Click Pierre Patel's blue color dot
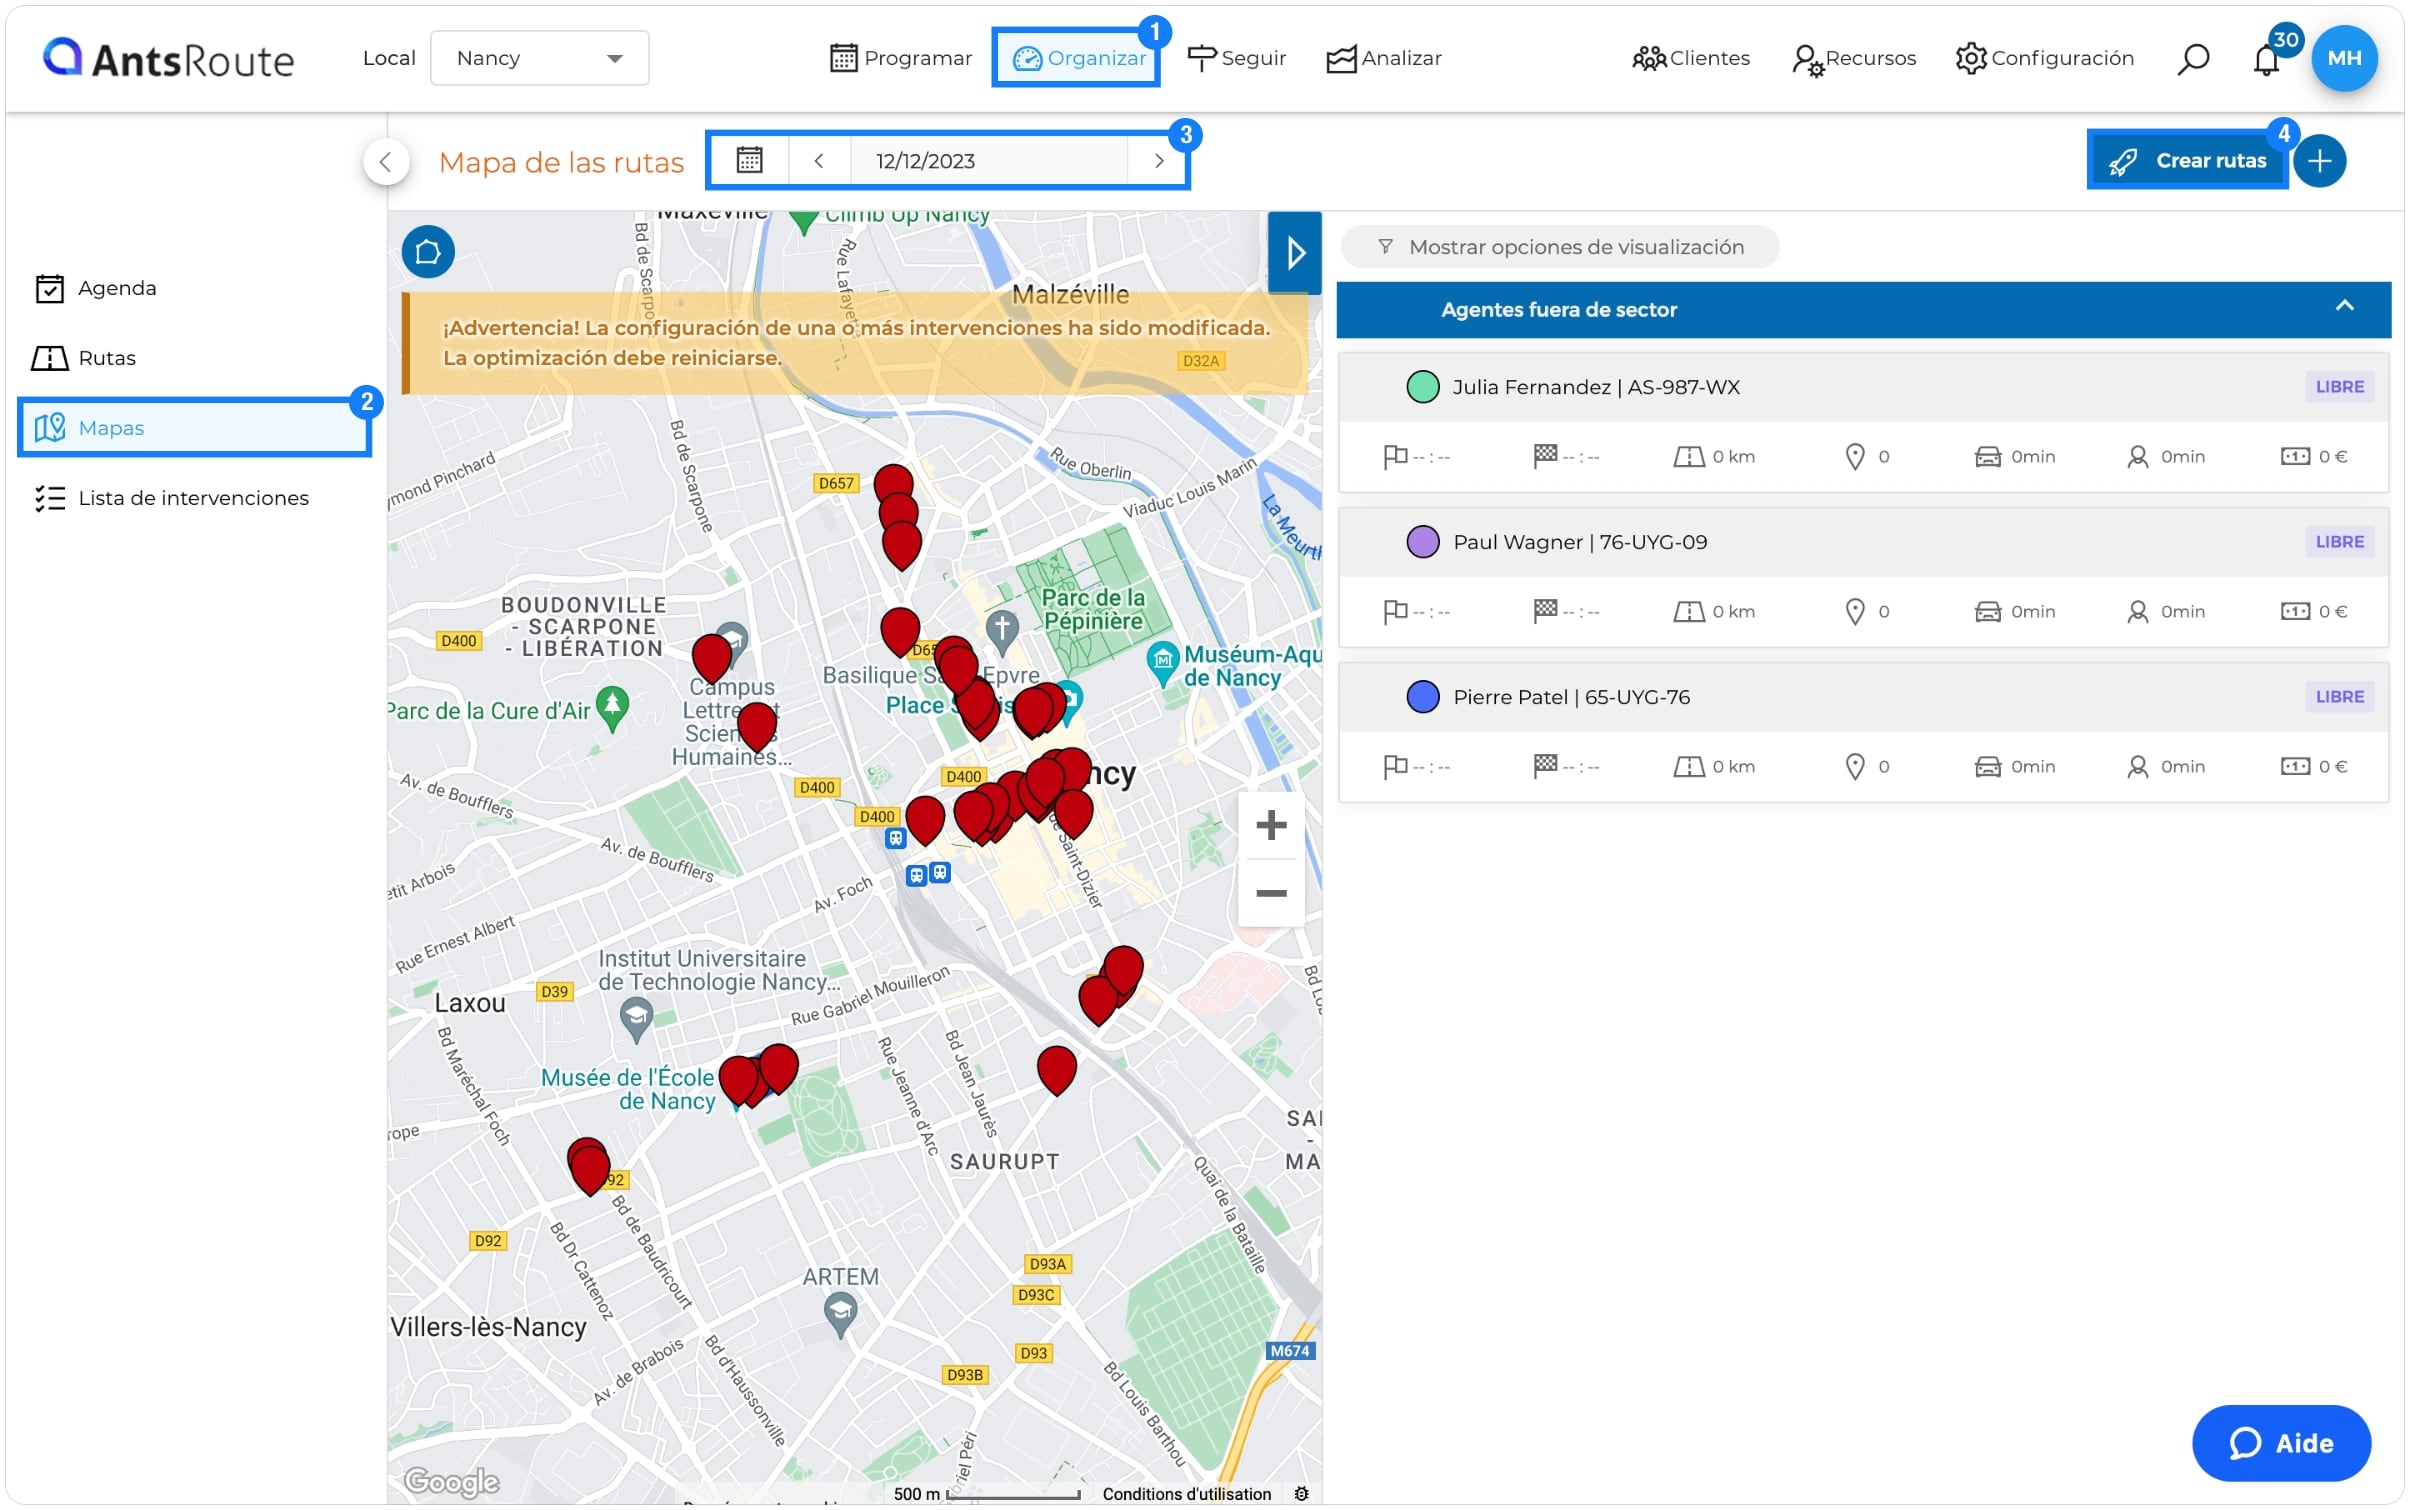This screenshot has width=2410, height=1510. coord(1422,697)
